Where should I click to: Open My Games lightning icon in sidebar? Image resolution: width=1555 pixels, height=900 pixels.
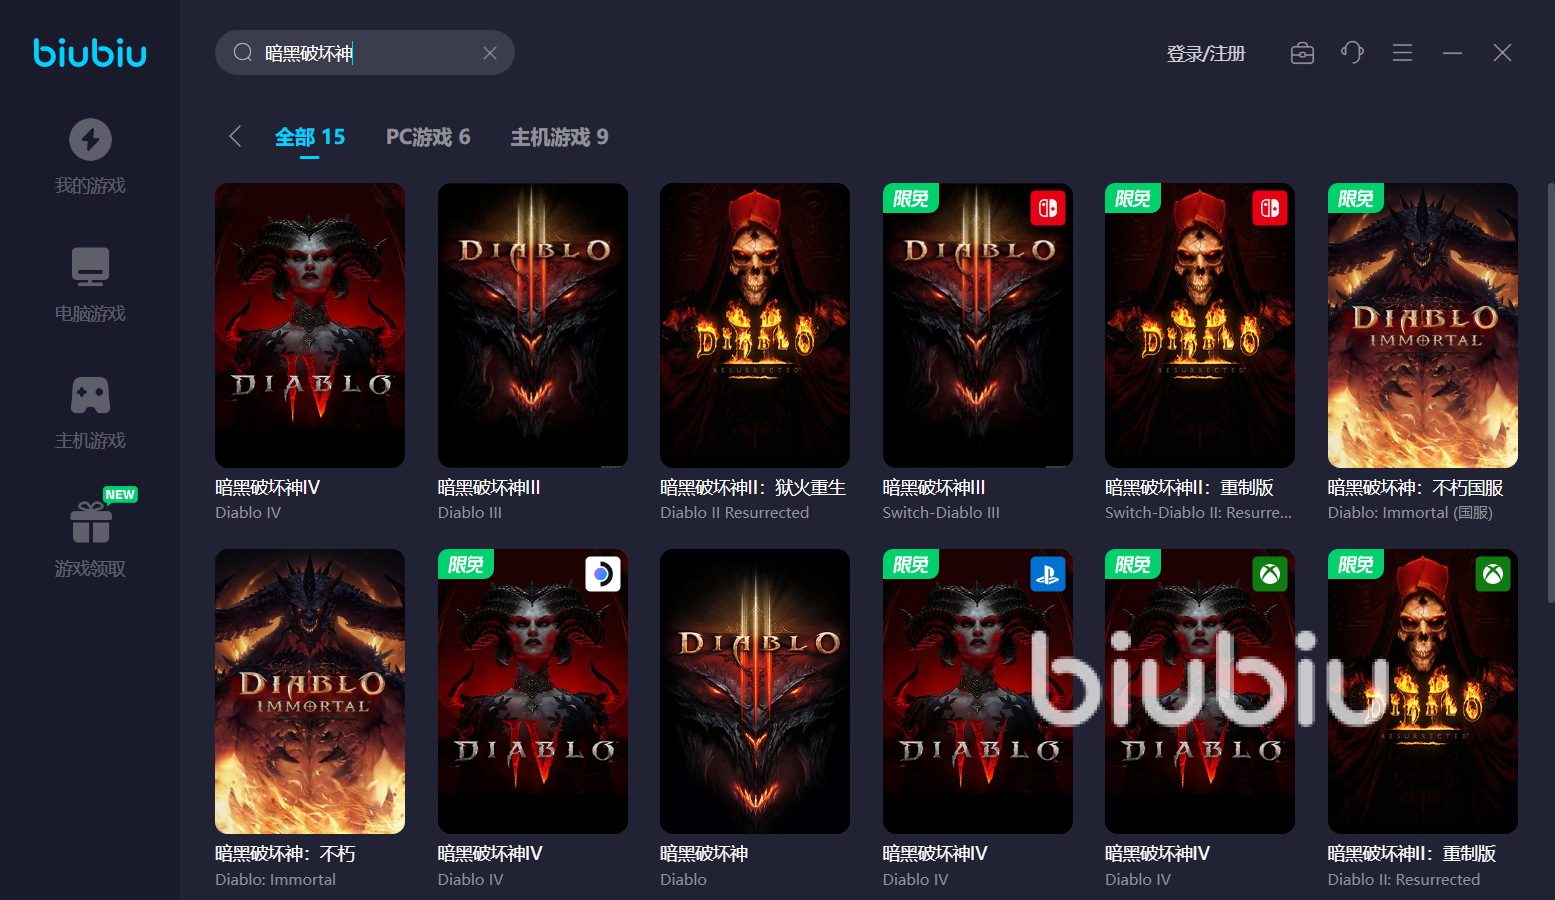point(90,140)
